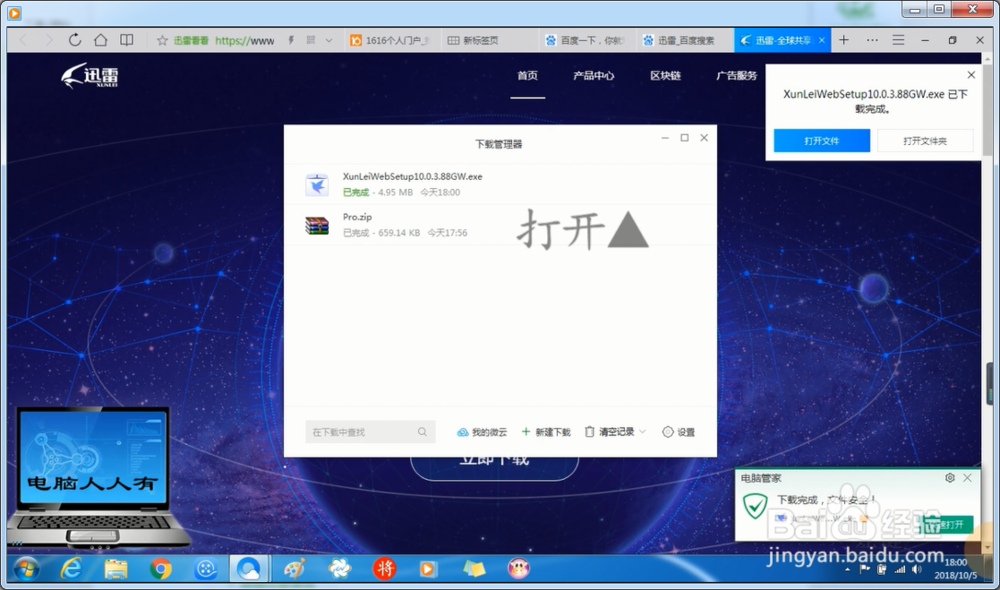Close the download complete notification popup
This screenshot has height=590, width=1000.
pyautogui.click(x=971, y=75)
